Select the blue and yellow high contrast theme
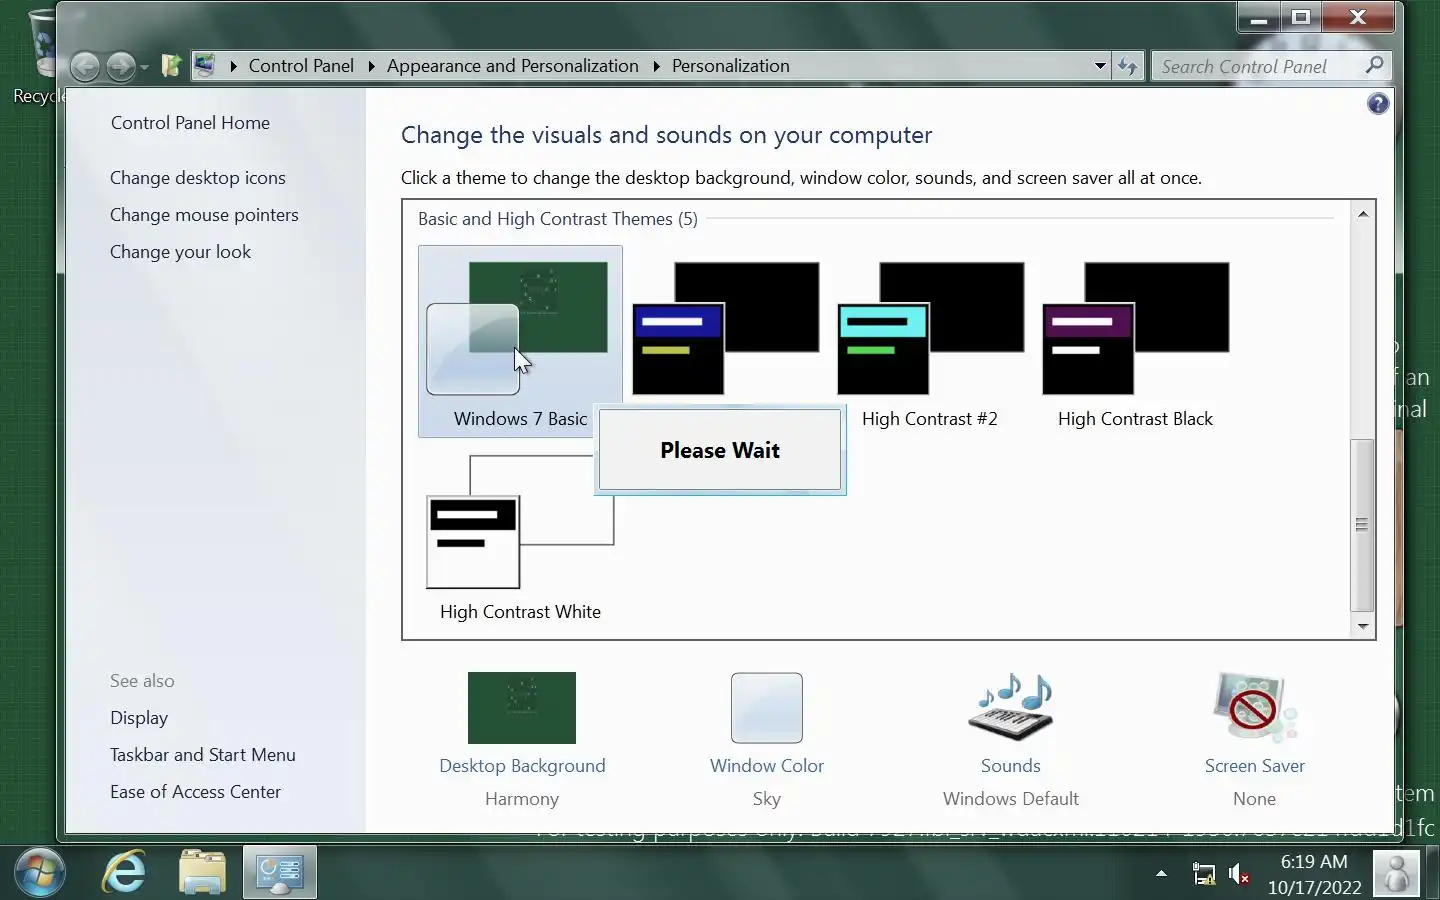Screen dimensions: 1440x900 tap(725, 329)
